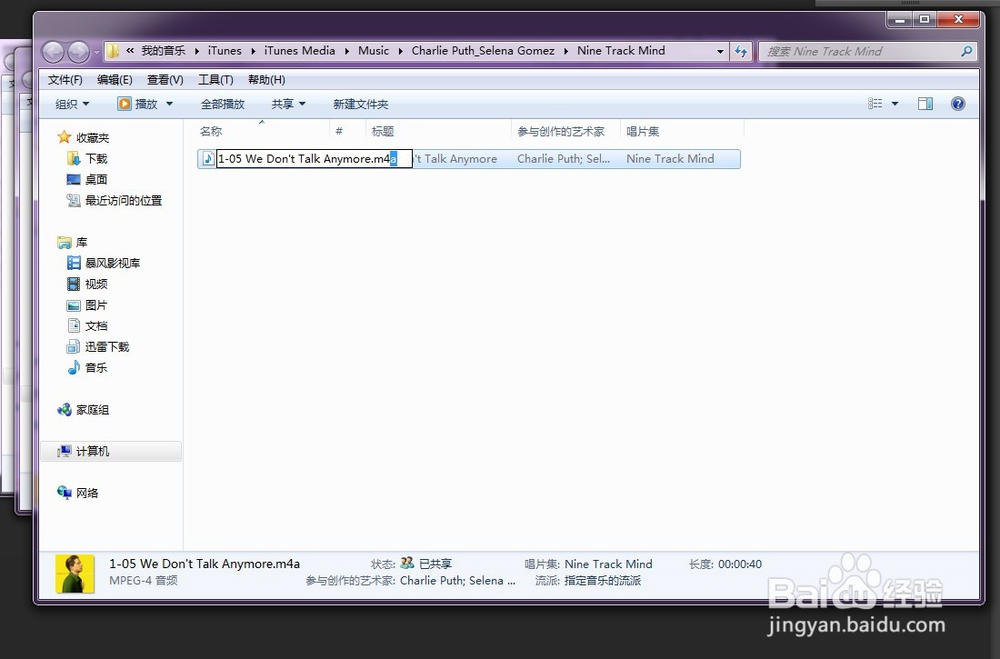Click the search magnifier icon

coord(966,51)
